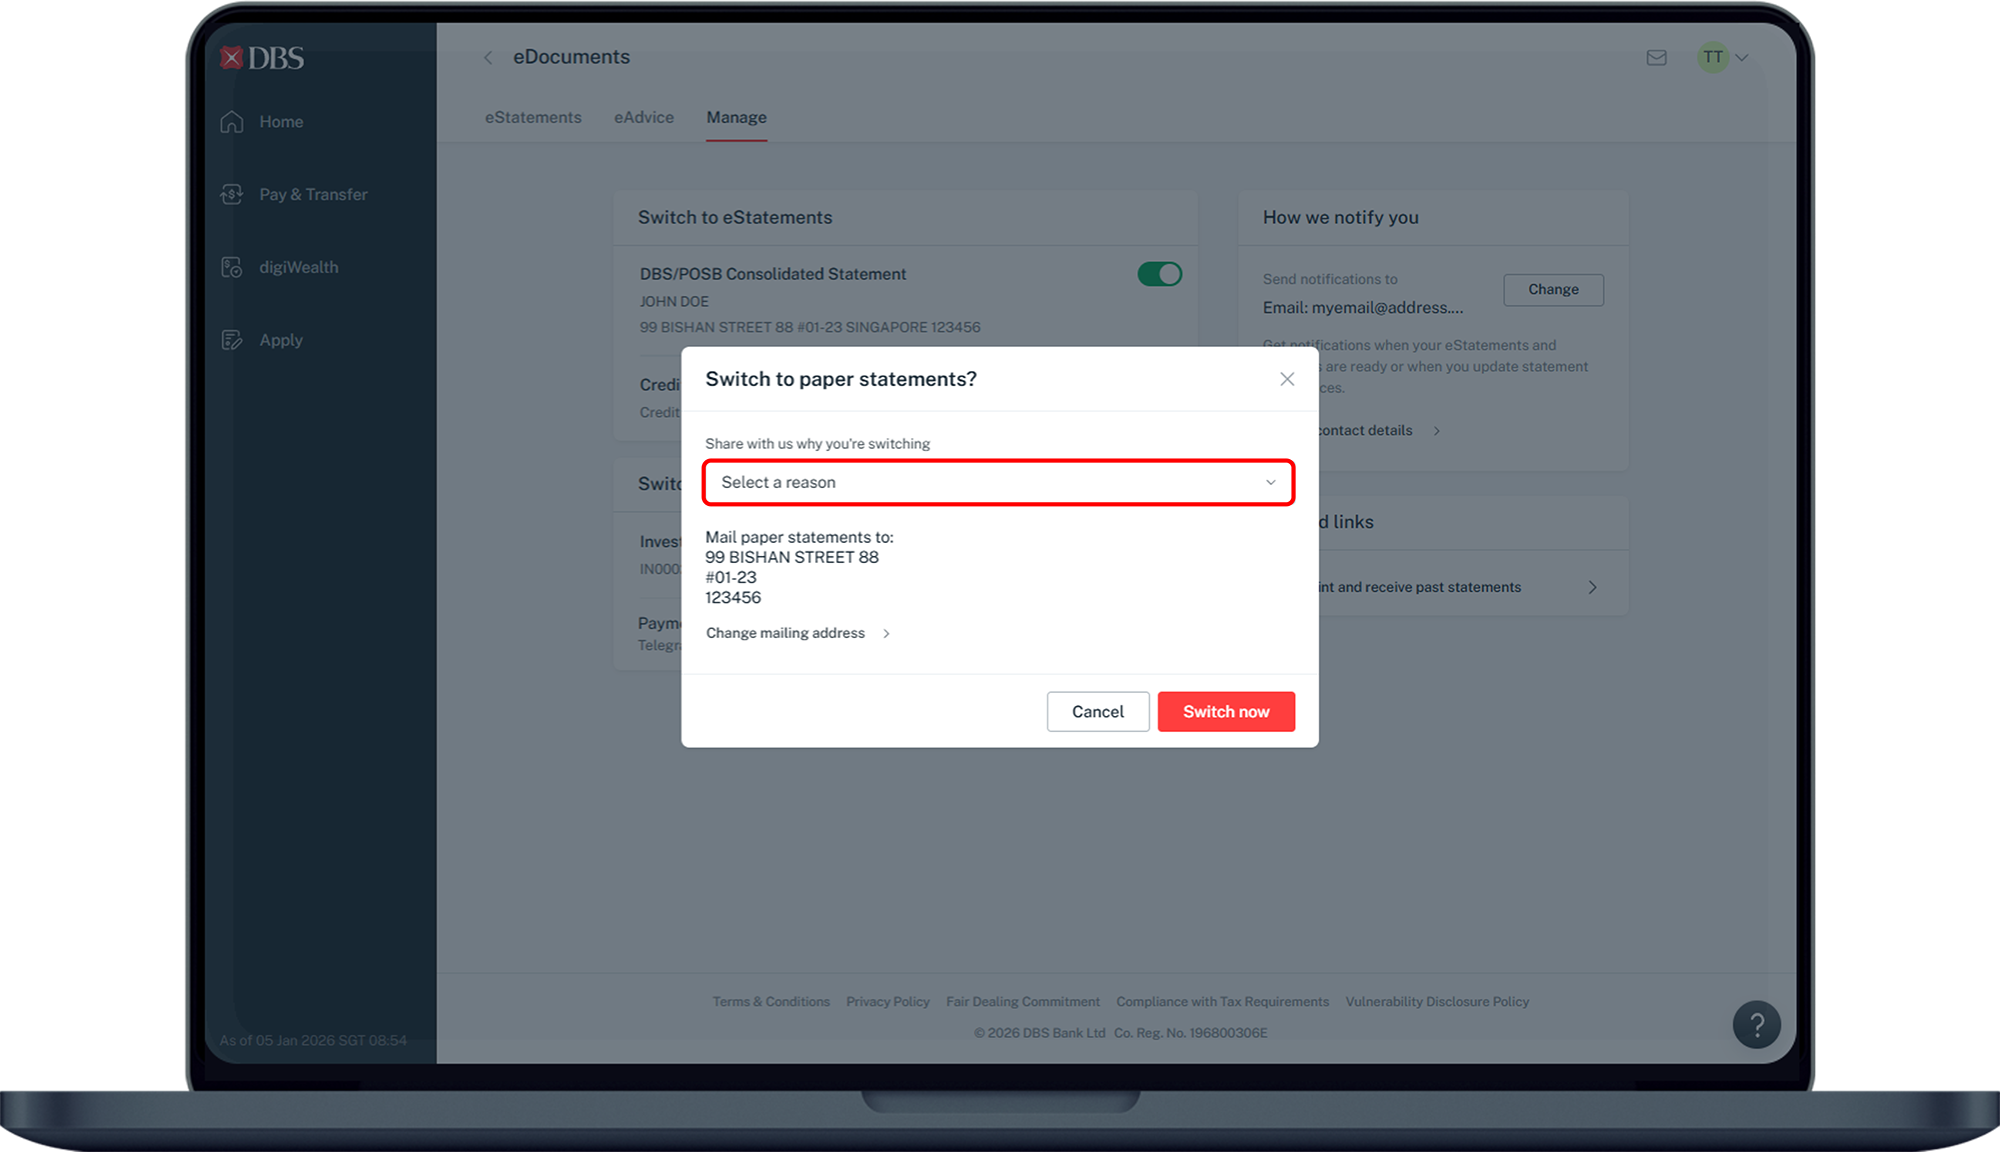2000x1152 pixels.
Task: Click the help question mark button
Action: [x=1756, y=1025]
